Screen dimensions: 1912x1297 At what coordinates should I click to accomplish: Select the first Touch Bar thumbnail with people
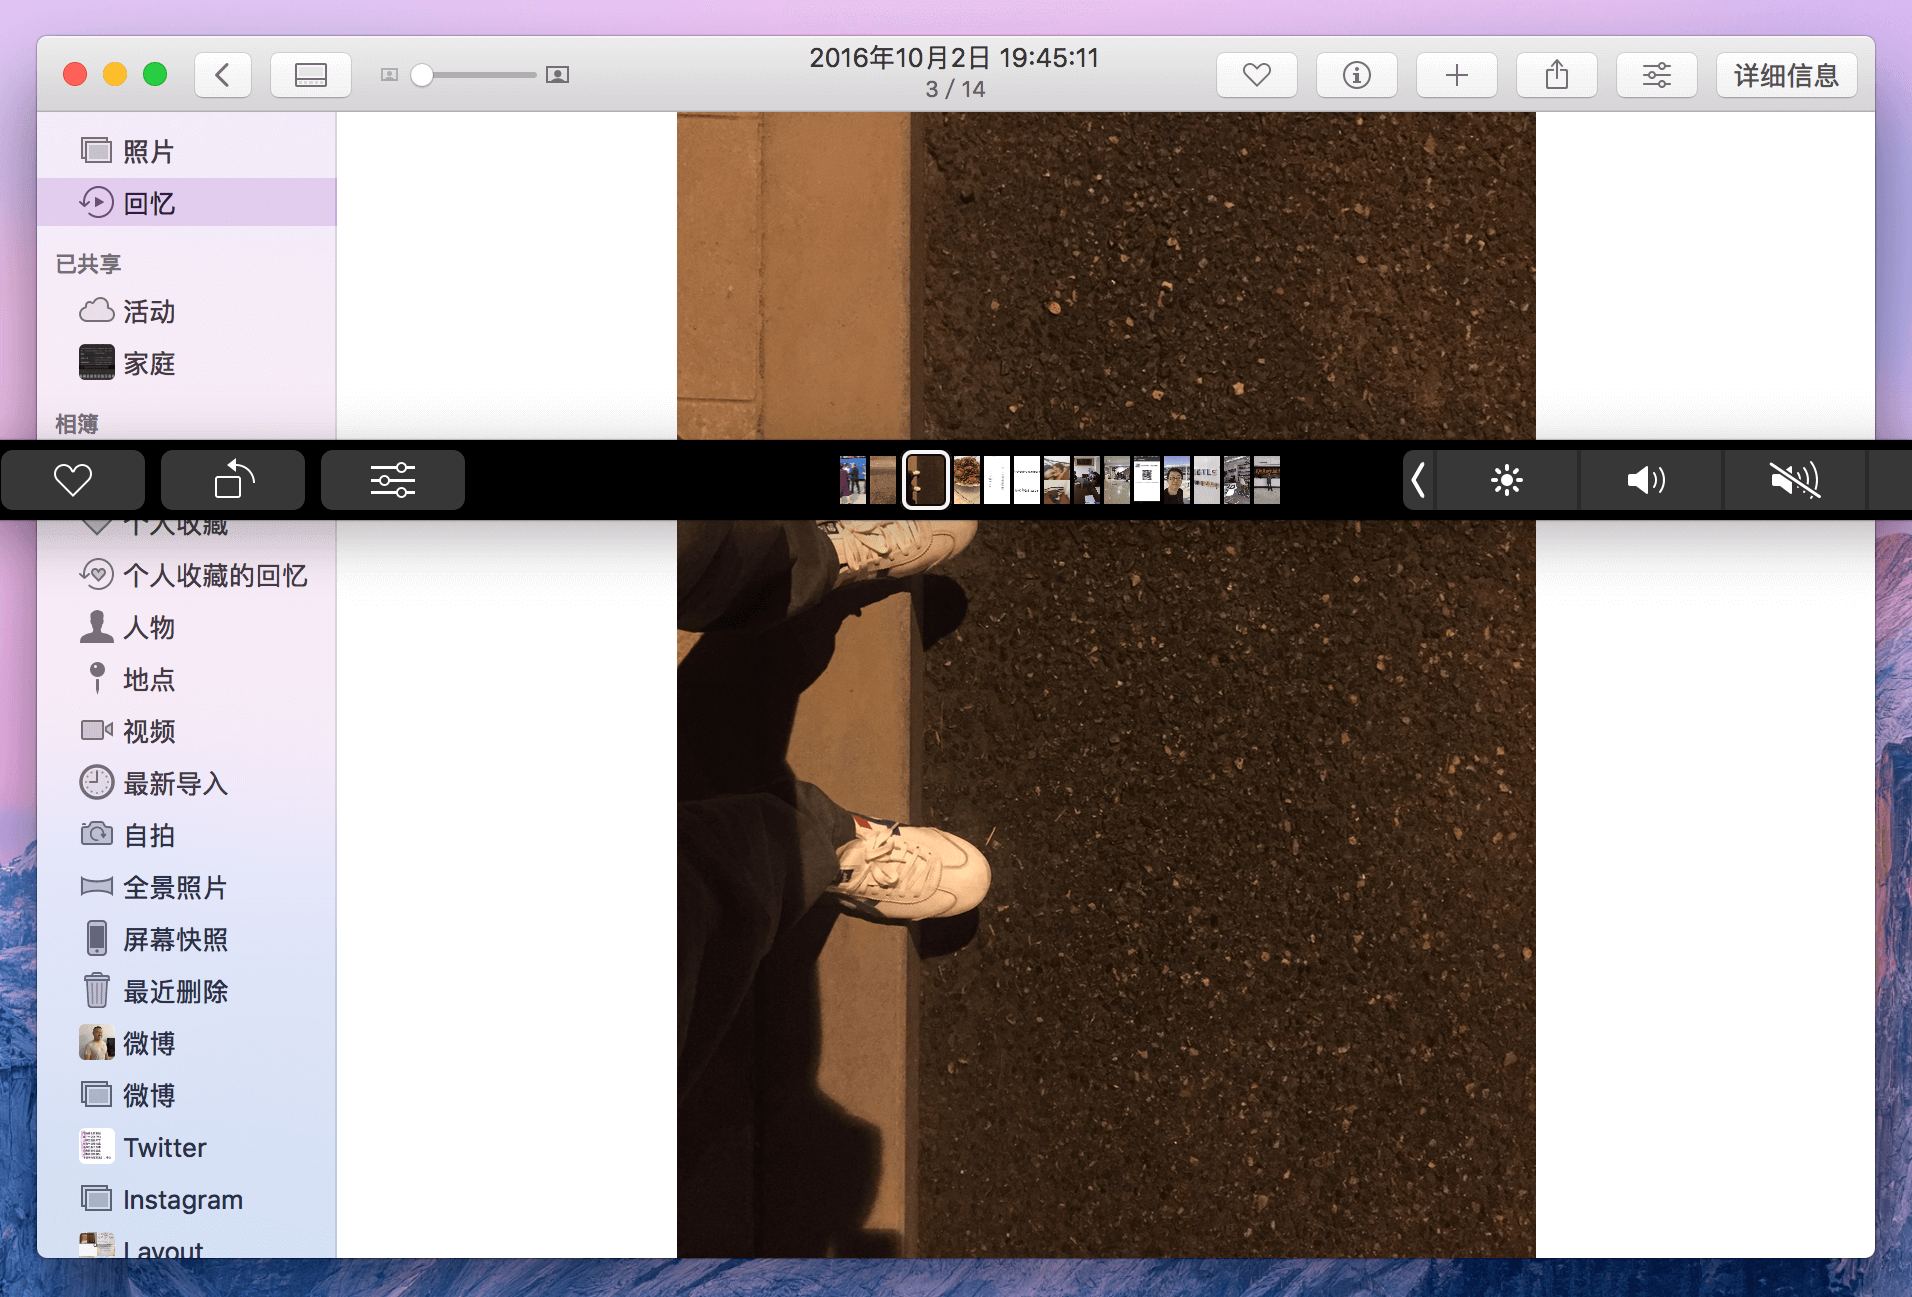point(853,480)
